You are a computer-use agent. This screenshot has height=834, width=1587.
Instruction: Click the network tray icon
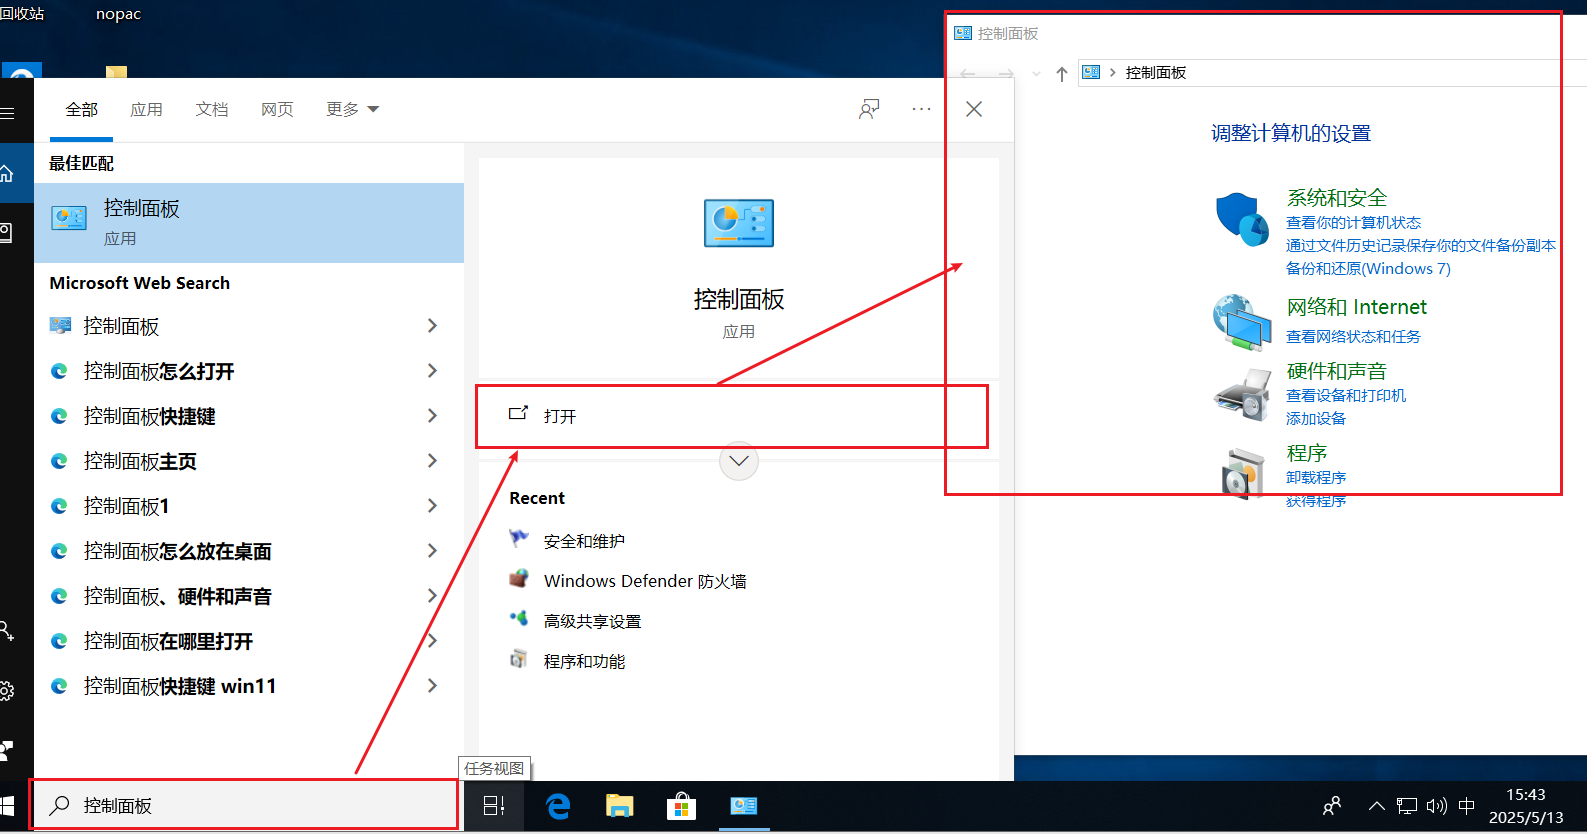click(x=1407, y=806)
